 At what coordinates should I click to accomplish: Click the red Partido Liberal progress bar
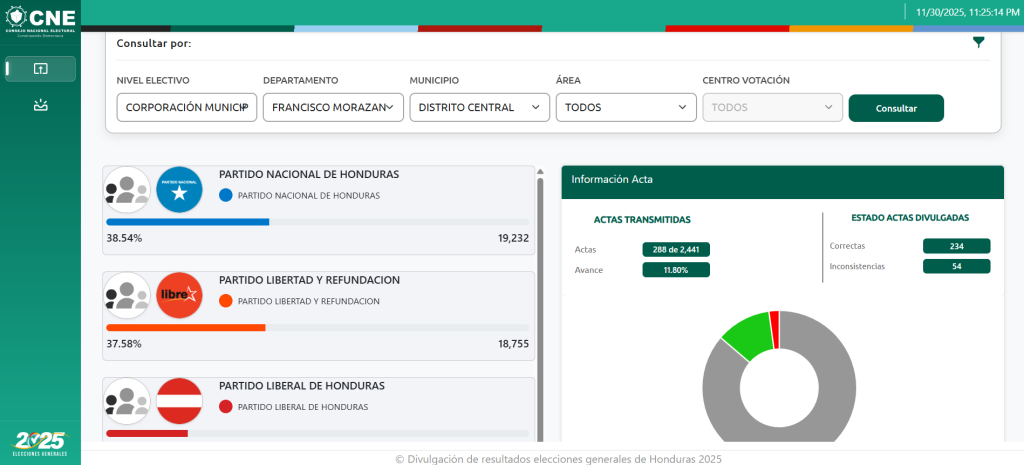[147, 434]
